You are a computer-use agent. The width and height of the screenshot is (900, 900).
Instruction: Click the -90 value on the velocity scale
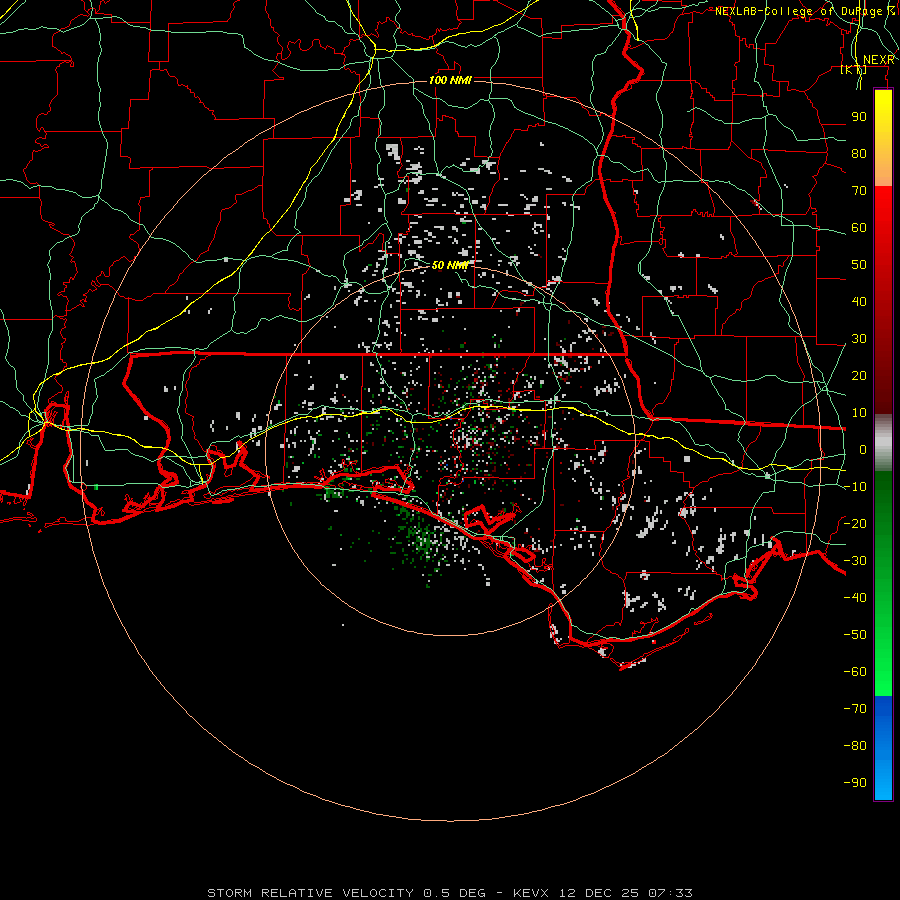point(855,783)
